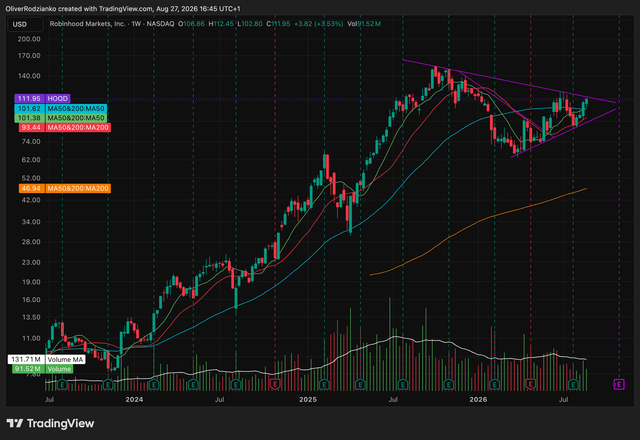Screen dimensions: 640x440
Task: Click the open value O106.86
Action: click(191, 24)
